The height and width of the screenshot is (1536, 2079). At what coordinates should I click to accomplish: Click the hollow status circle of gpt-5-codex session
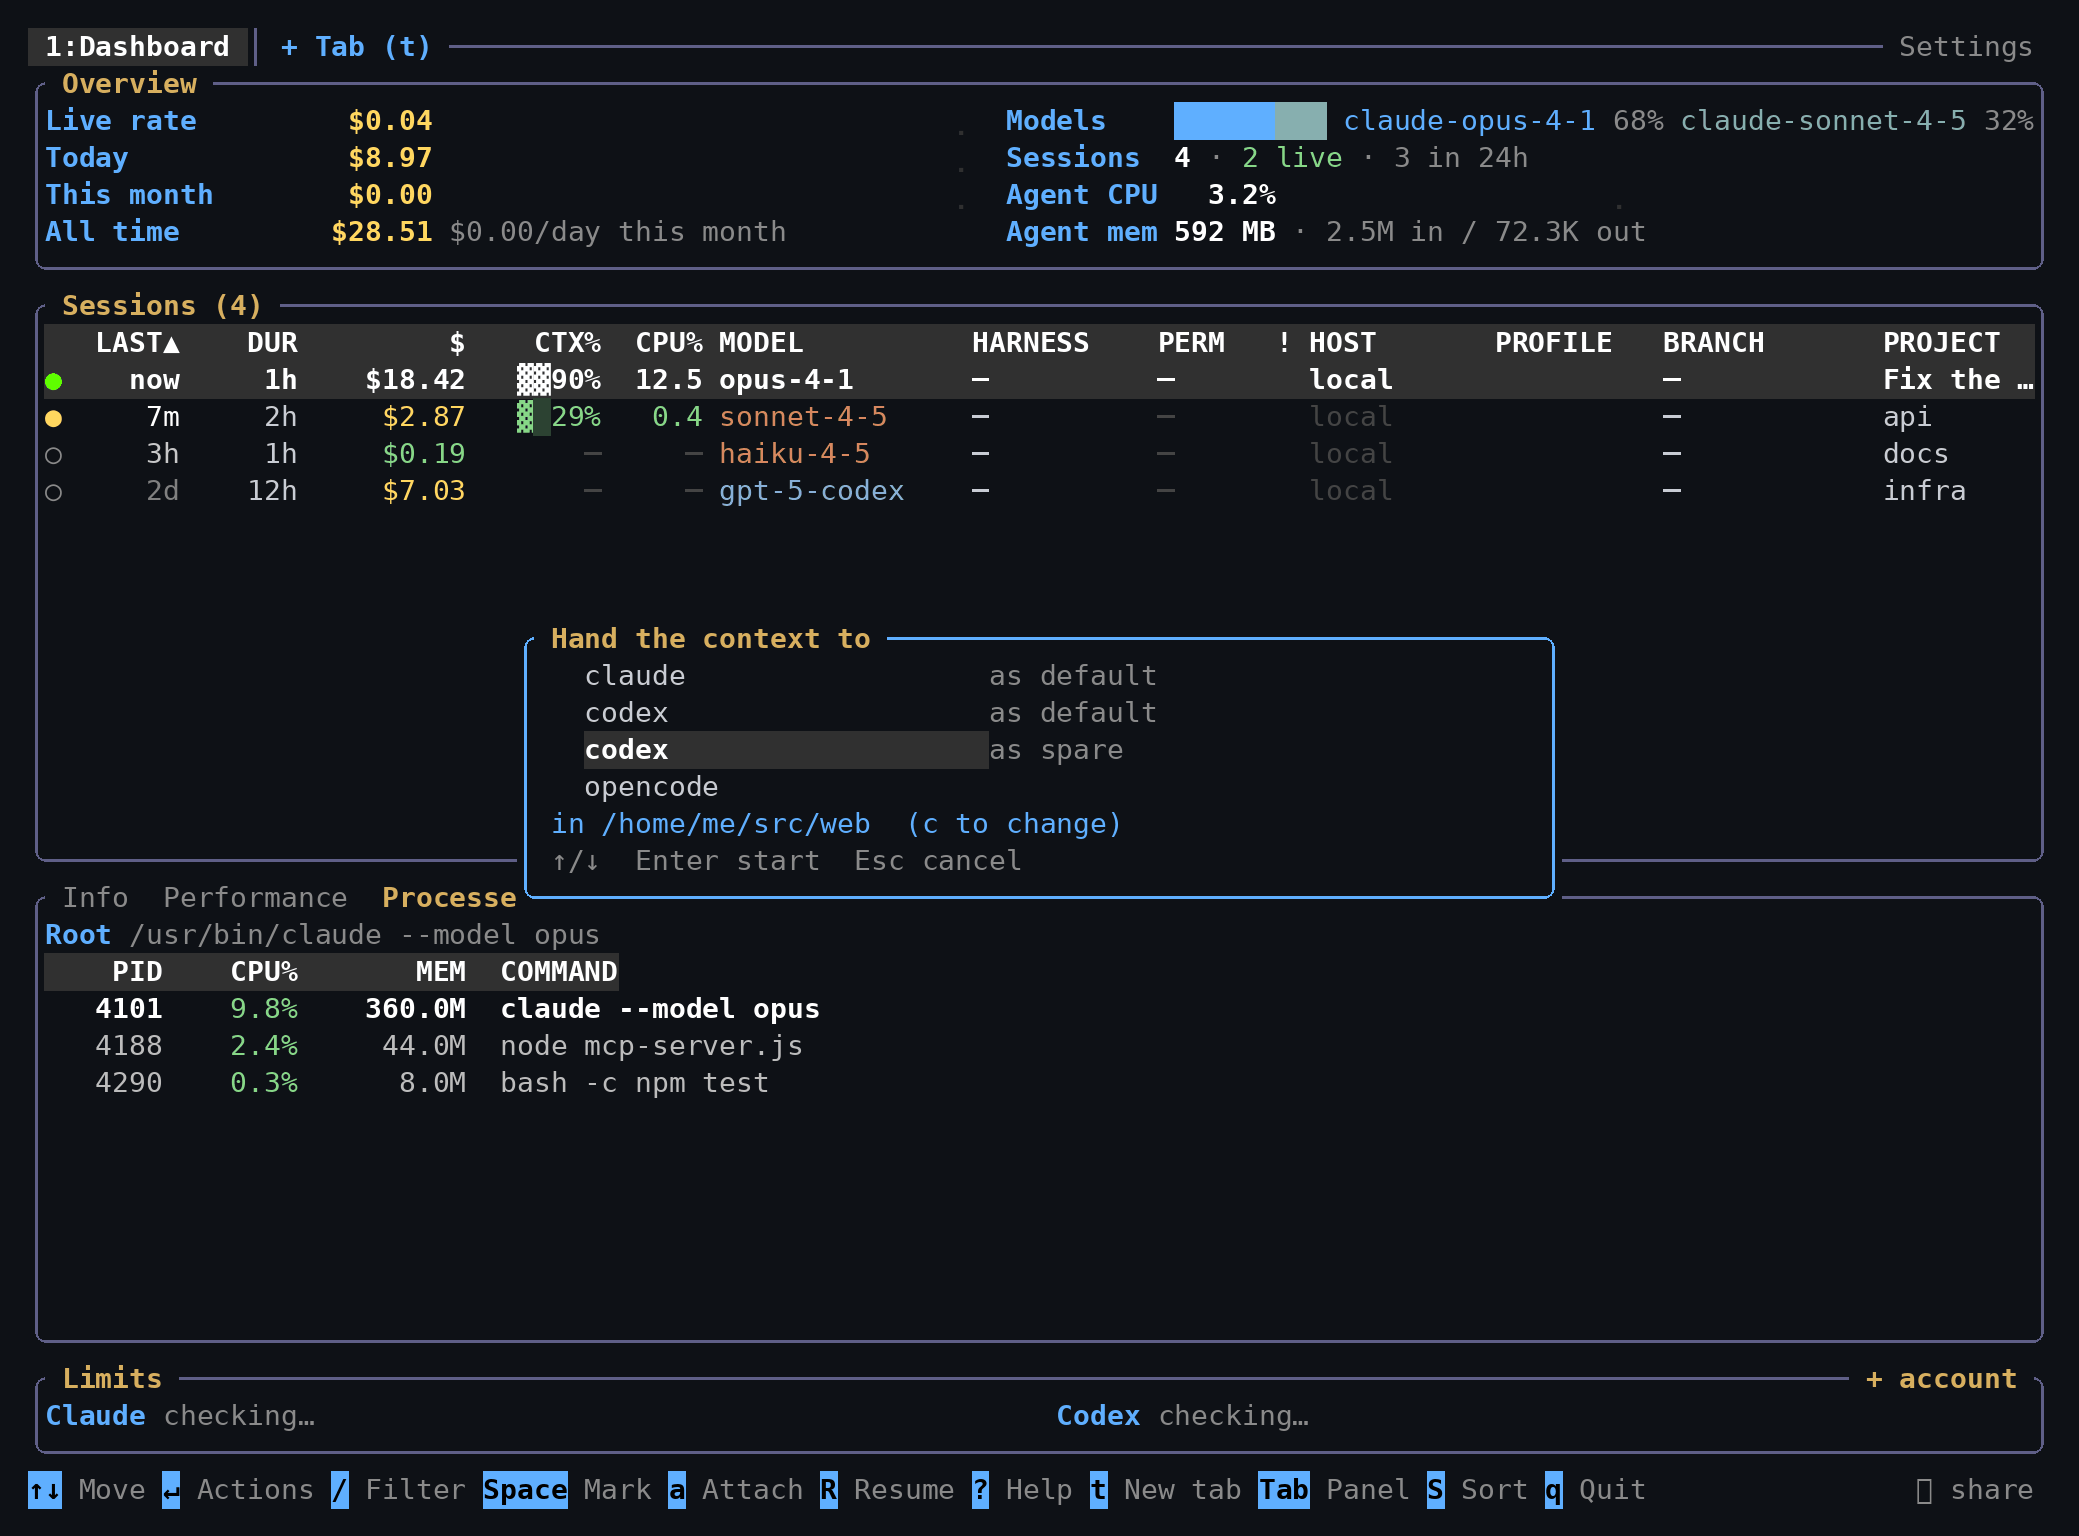click(54, 492)
